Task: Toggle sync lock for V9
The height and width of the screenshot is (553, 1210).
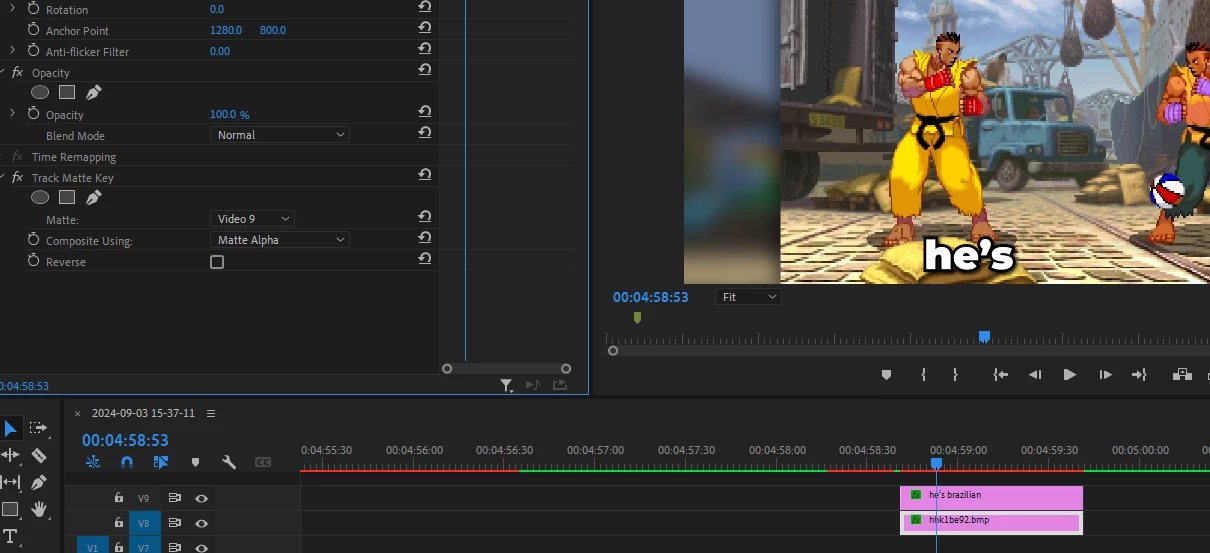Action: (175, 497)
